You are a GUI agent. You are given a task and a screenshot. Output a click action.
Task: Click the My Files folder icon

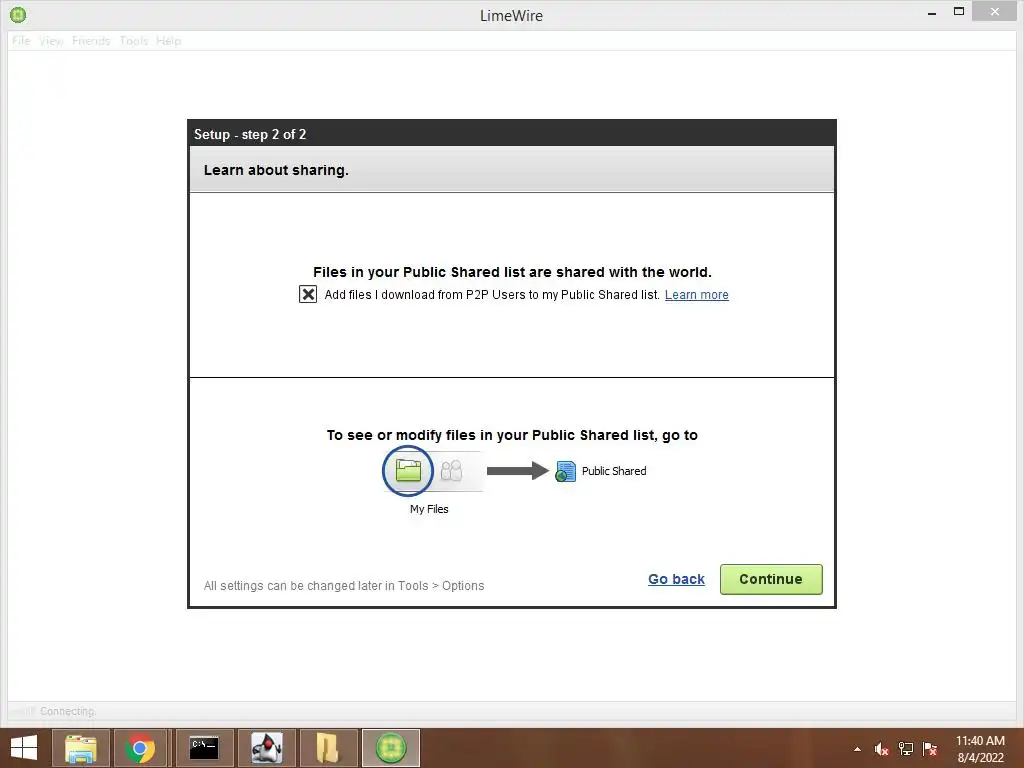point(408,470)
